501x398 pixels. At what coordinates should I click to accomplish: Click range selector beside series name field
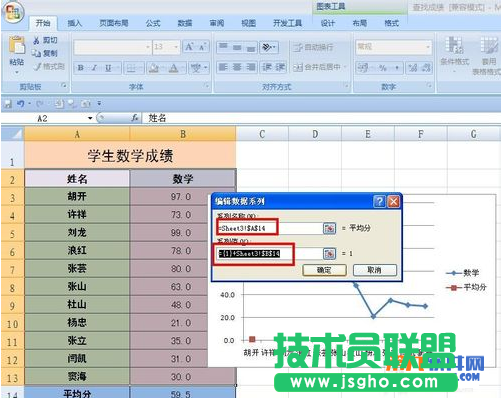329,228
